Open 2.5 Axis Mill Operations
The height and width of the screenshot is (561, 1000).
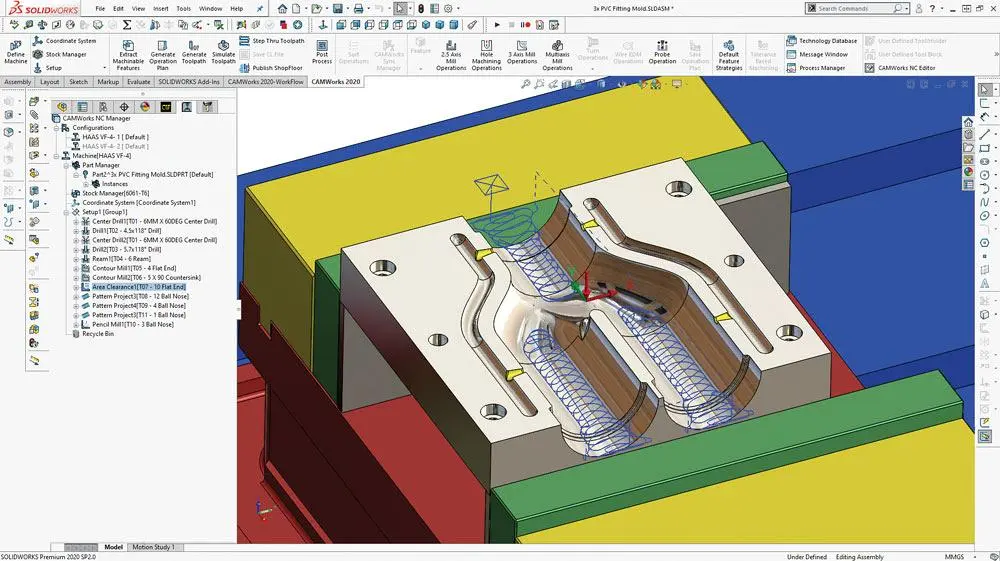click(x=451, y=55)
